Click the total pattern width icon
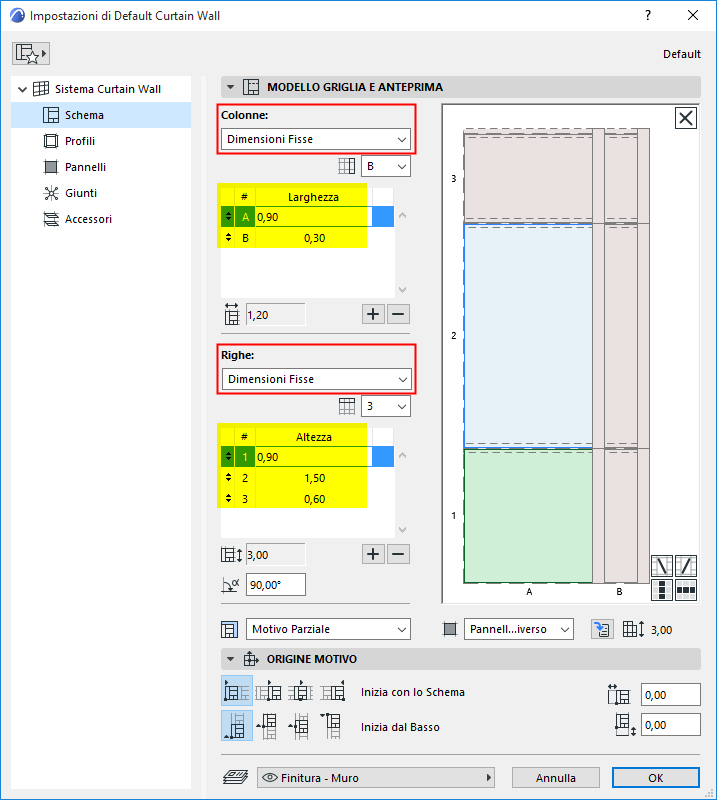The width and height of the screenshot is (717, 800). (232, 314)
